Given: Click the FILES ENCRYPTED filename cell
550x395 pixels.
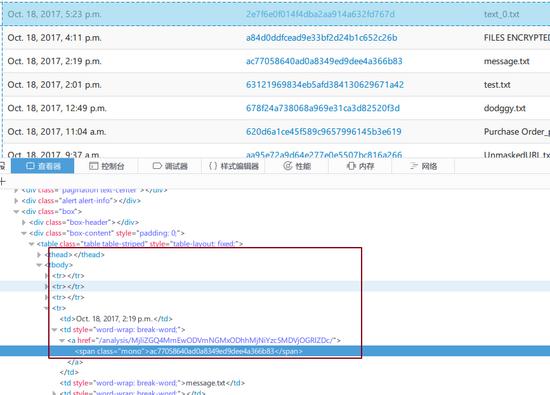Looking at the screenshot, I should [517, 38].
